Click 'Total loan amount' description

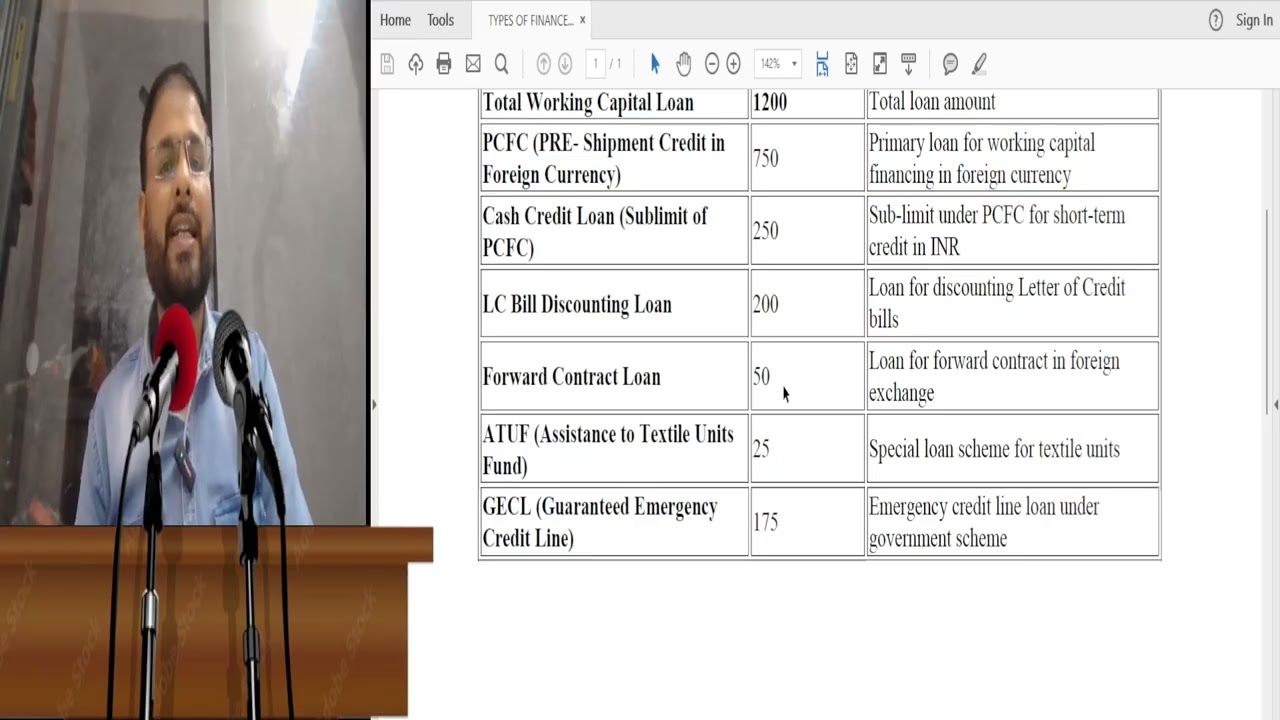pos(932,102)
